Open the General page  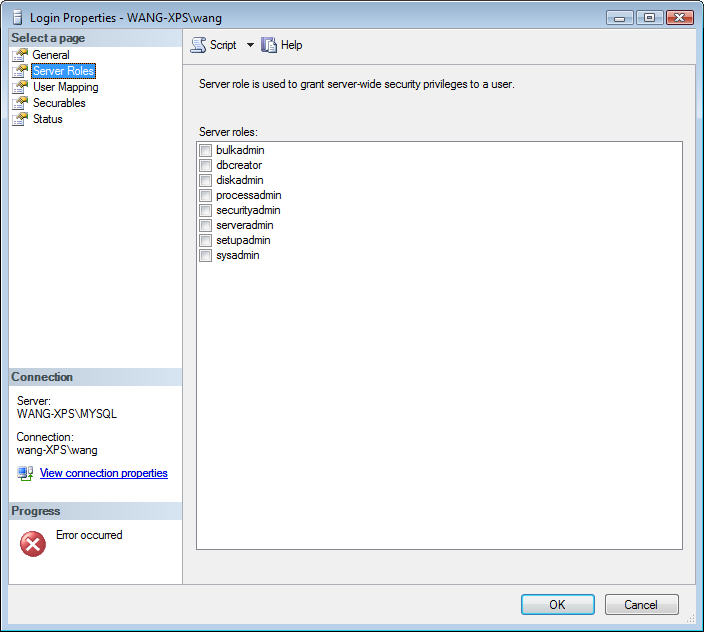pos(51,55)
